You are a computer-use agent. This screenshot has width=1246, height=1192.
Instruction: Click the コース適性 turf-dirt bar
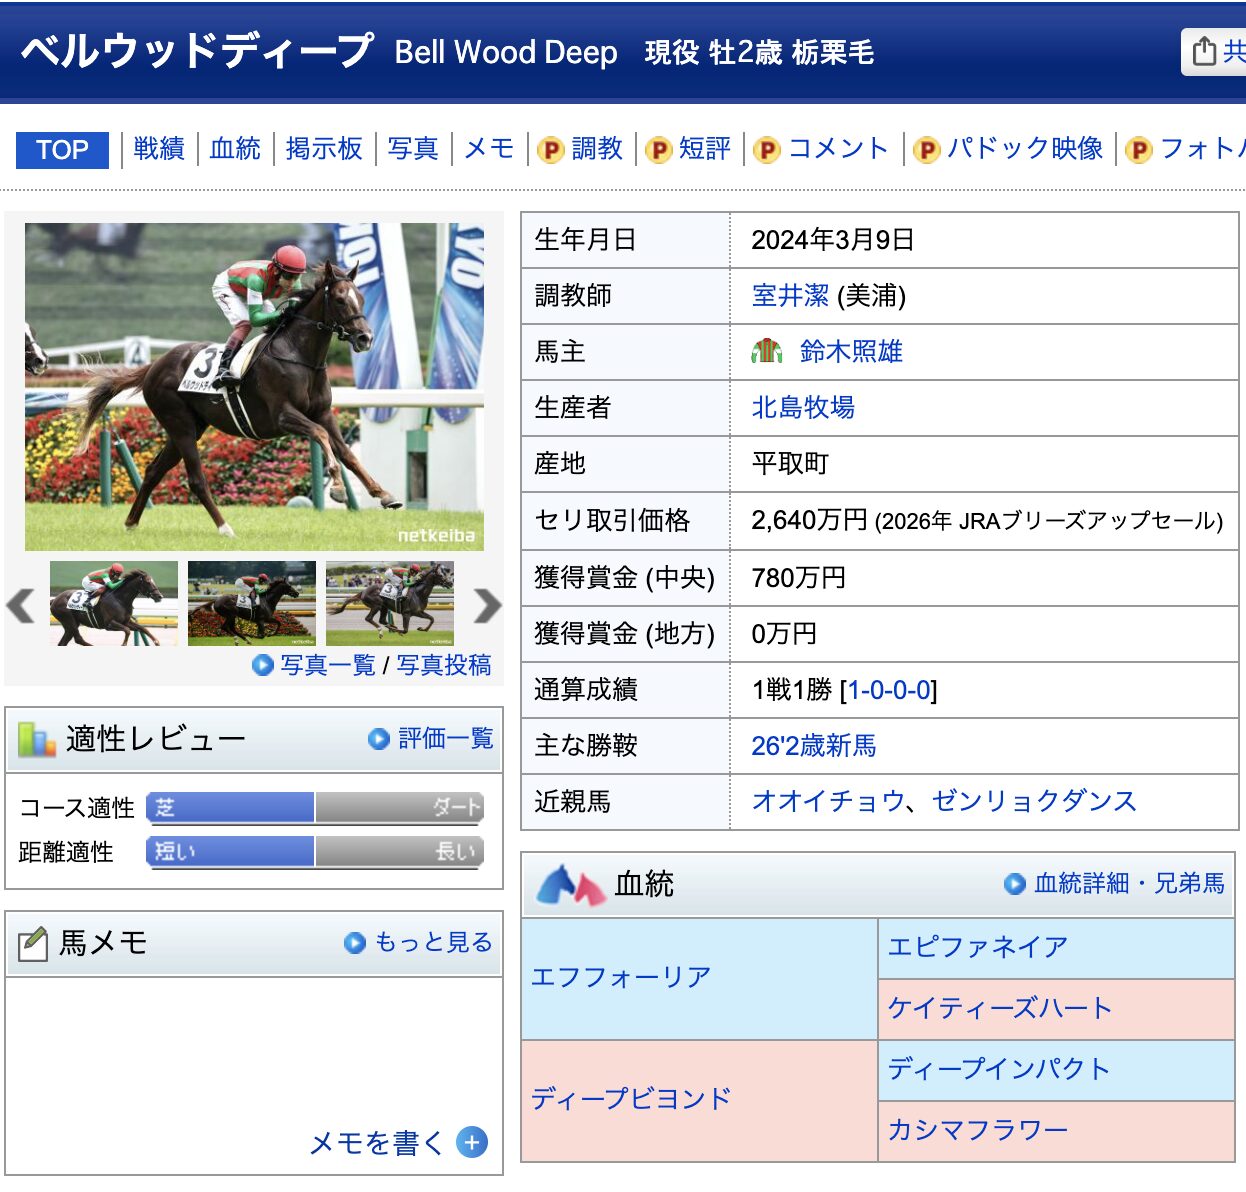(x=315, y=807)
